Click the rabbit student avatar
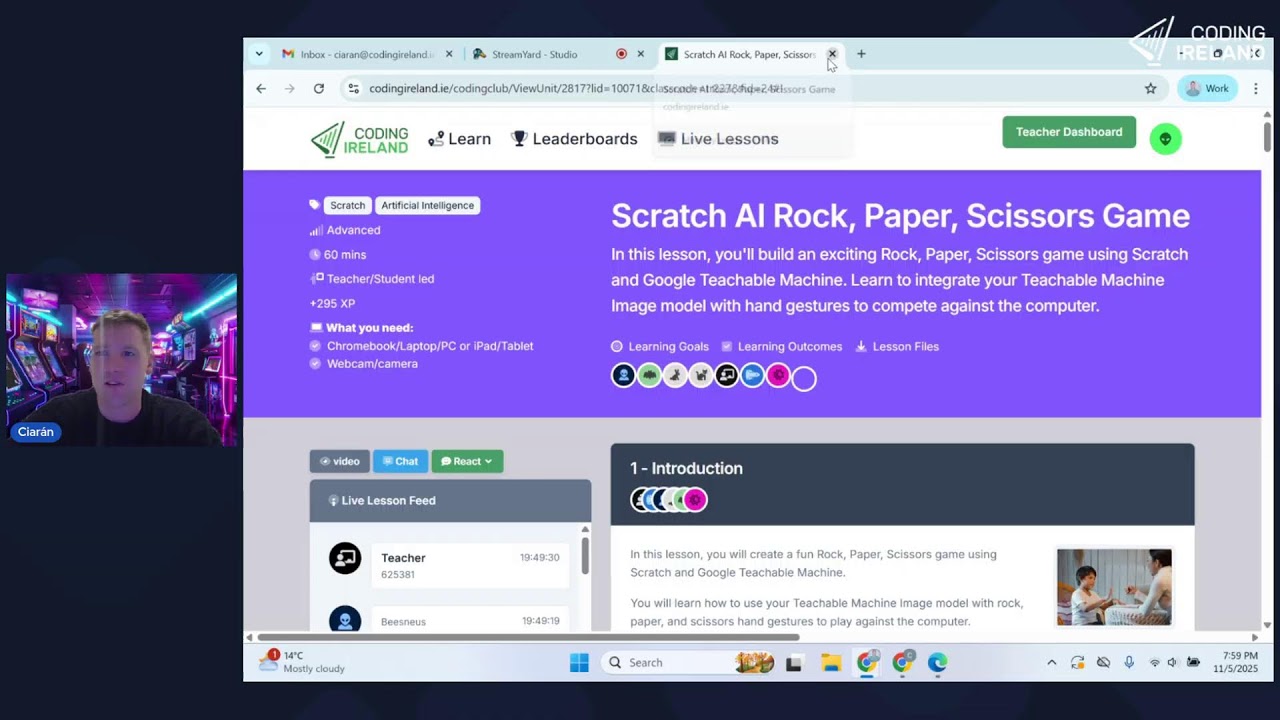The image size is (1280, 720). 675,375
